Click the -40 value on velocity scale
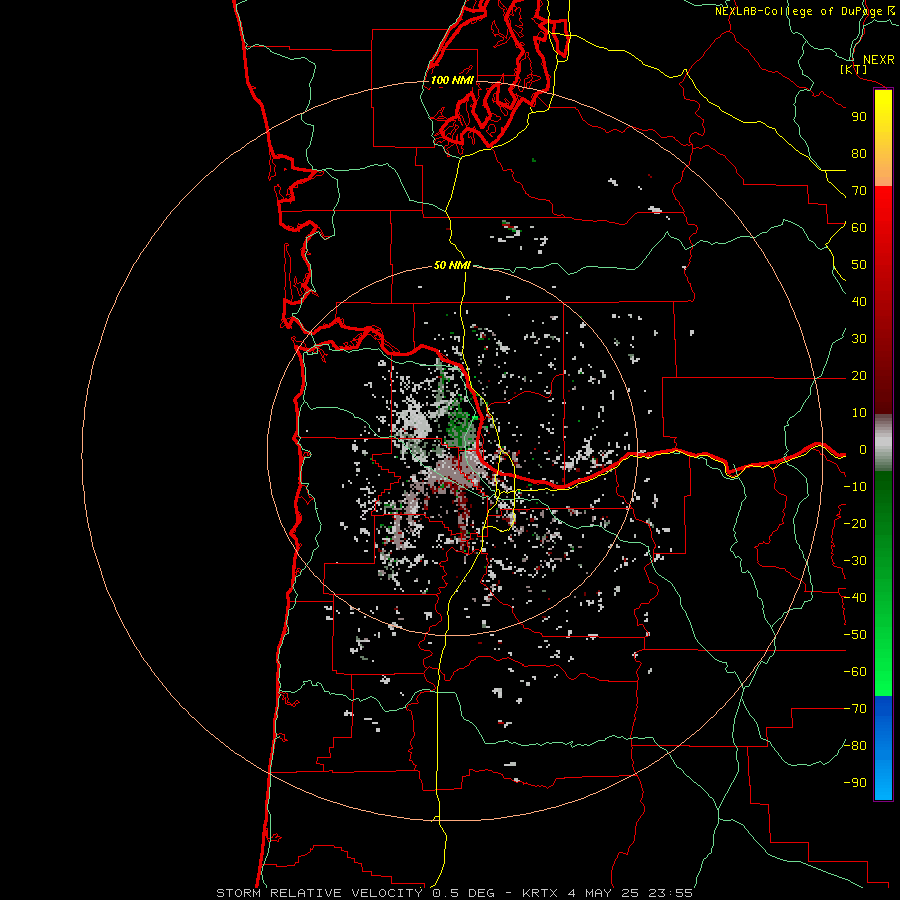Image resolution: width=900 pixels, height=900 pixels. click(x=855, y=598)
